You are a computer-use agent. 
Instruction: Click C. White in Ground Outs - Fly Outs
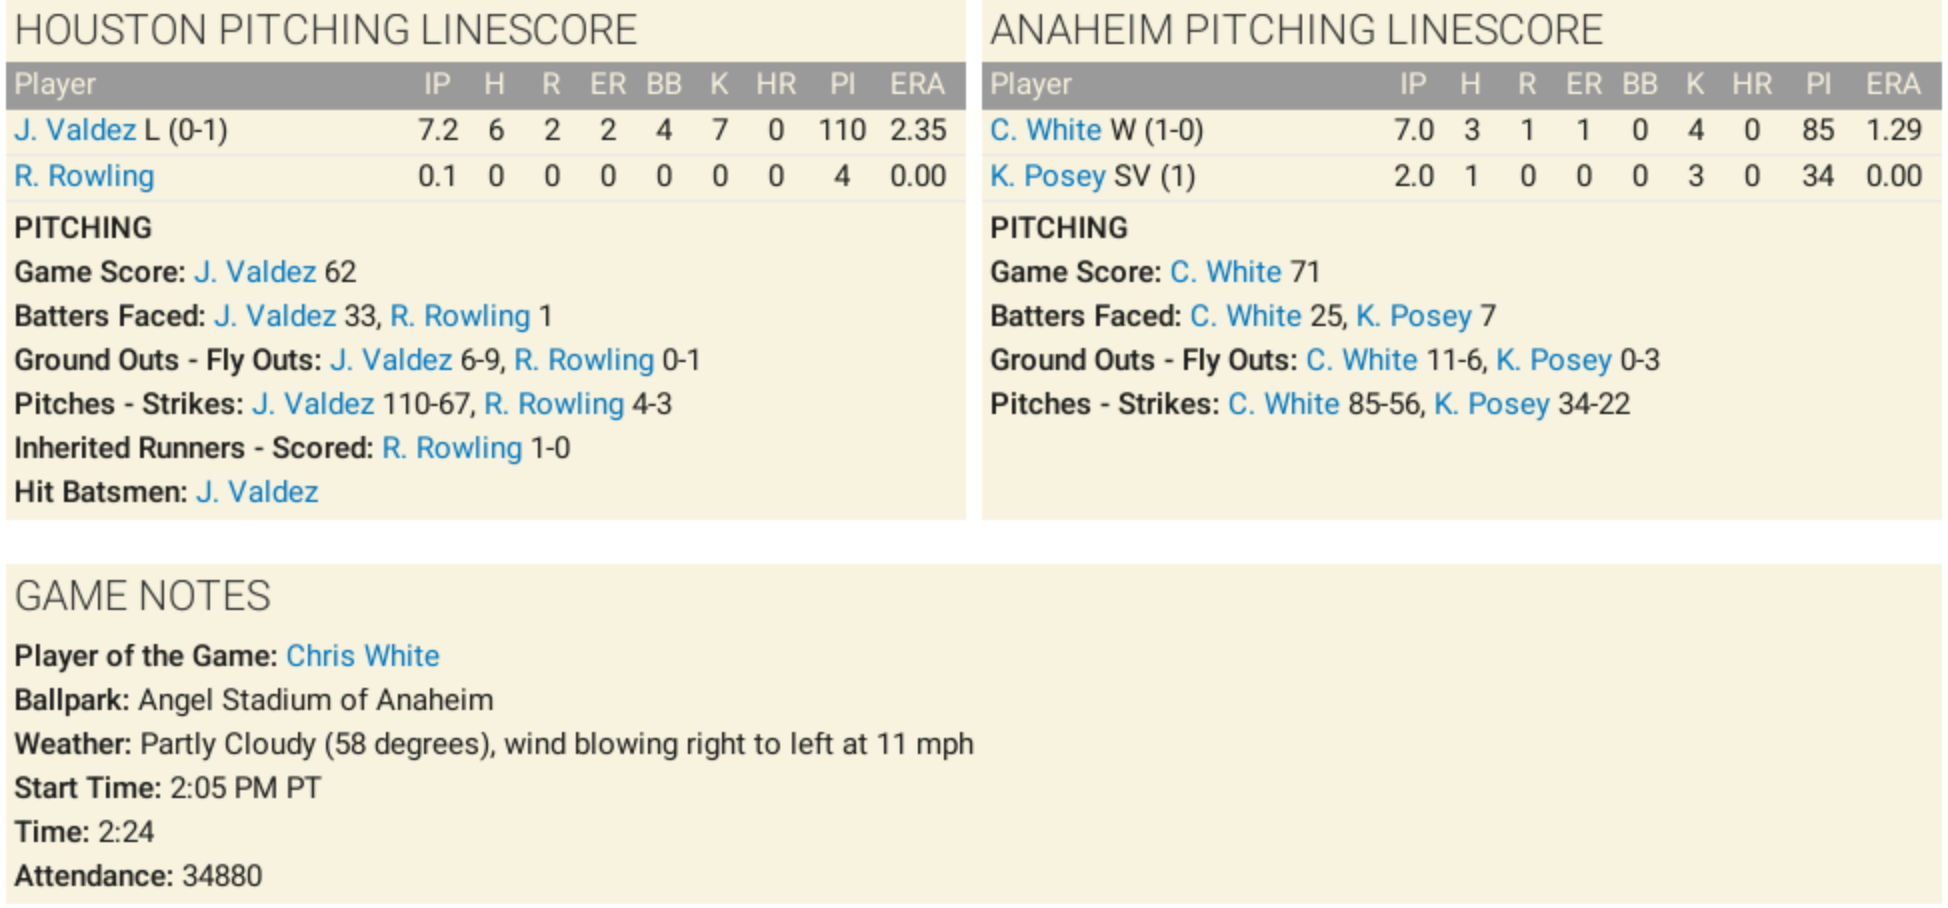[1362, 360]
